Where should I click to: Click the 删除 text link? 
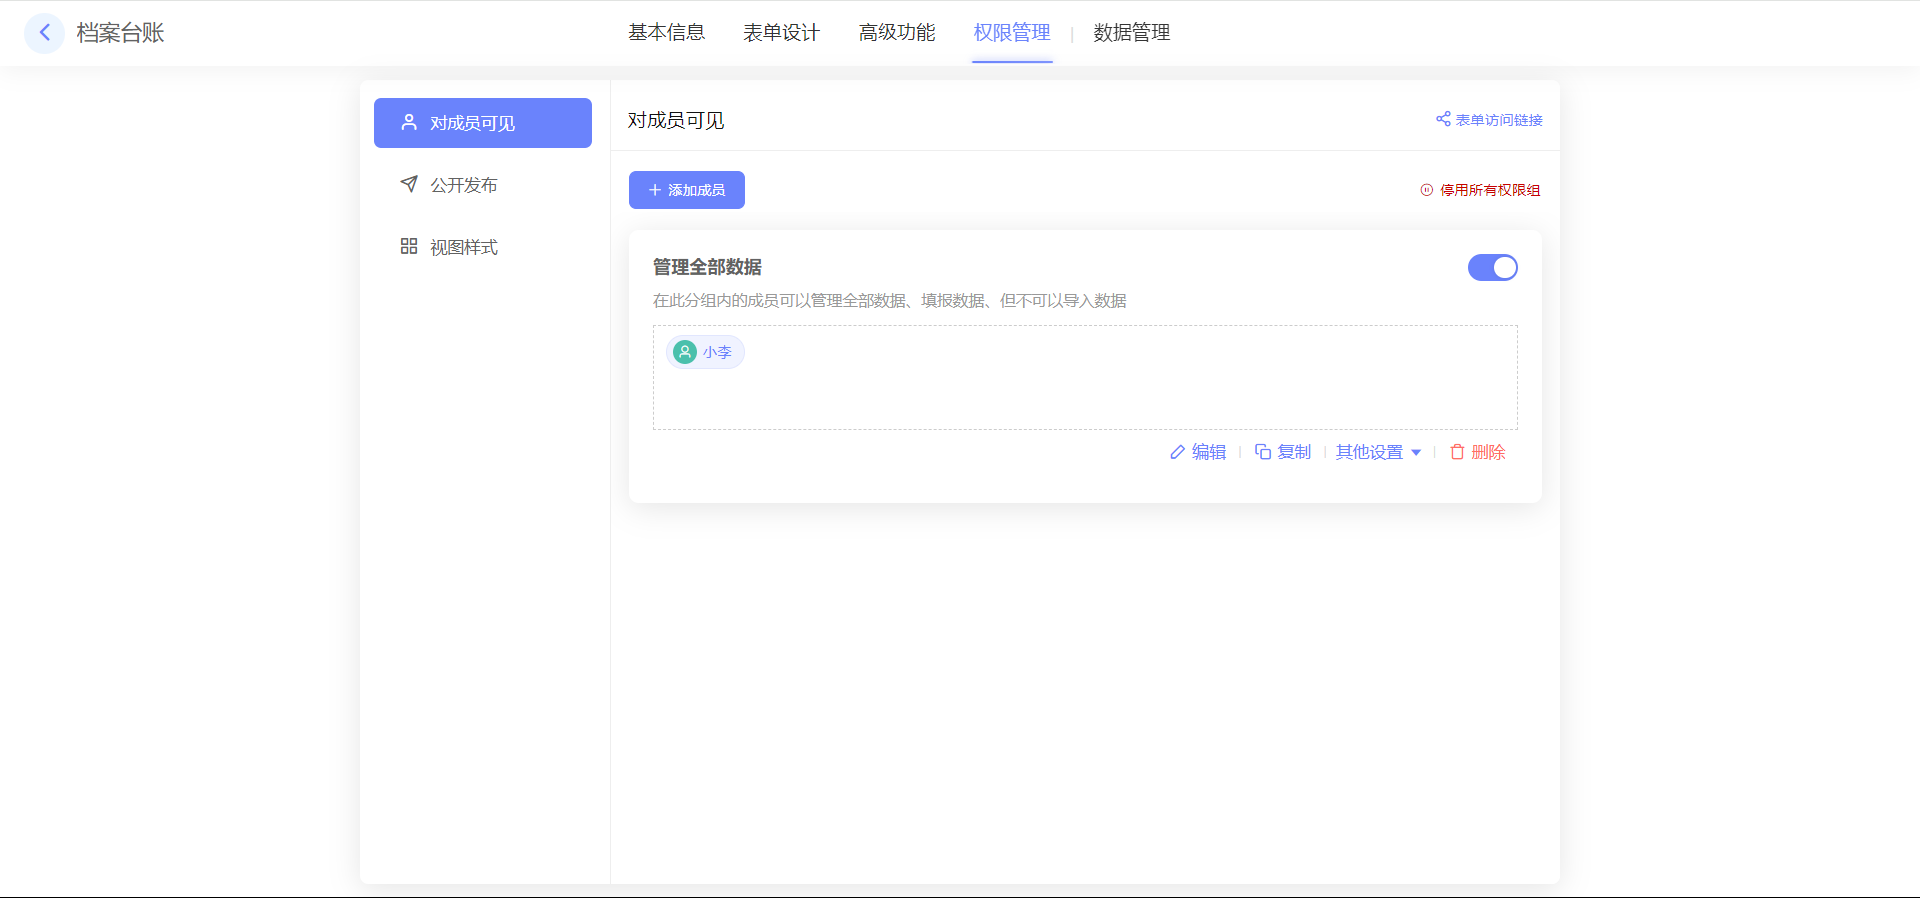click(x=1488, y=452)
